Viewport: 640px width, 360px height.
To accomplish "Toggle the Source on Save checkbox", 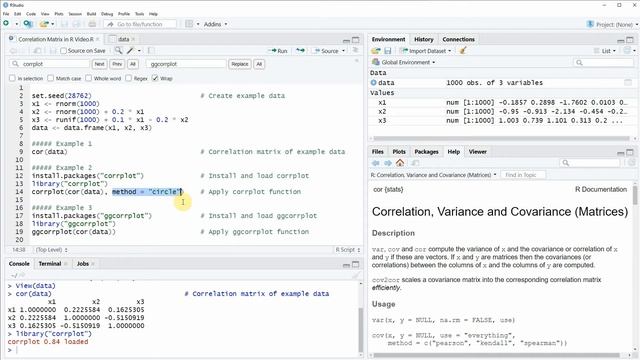I will (x=63, y=51).
